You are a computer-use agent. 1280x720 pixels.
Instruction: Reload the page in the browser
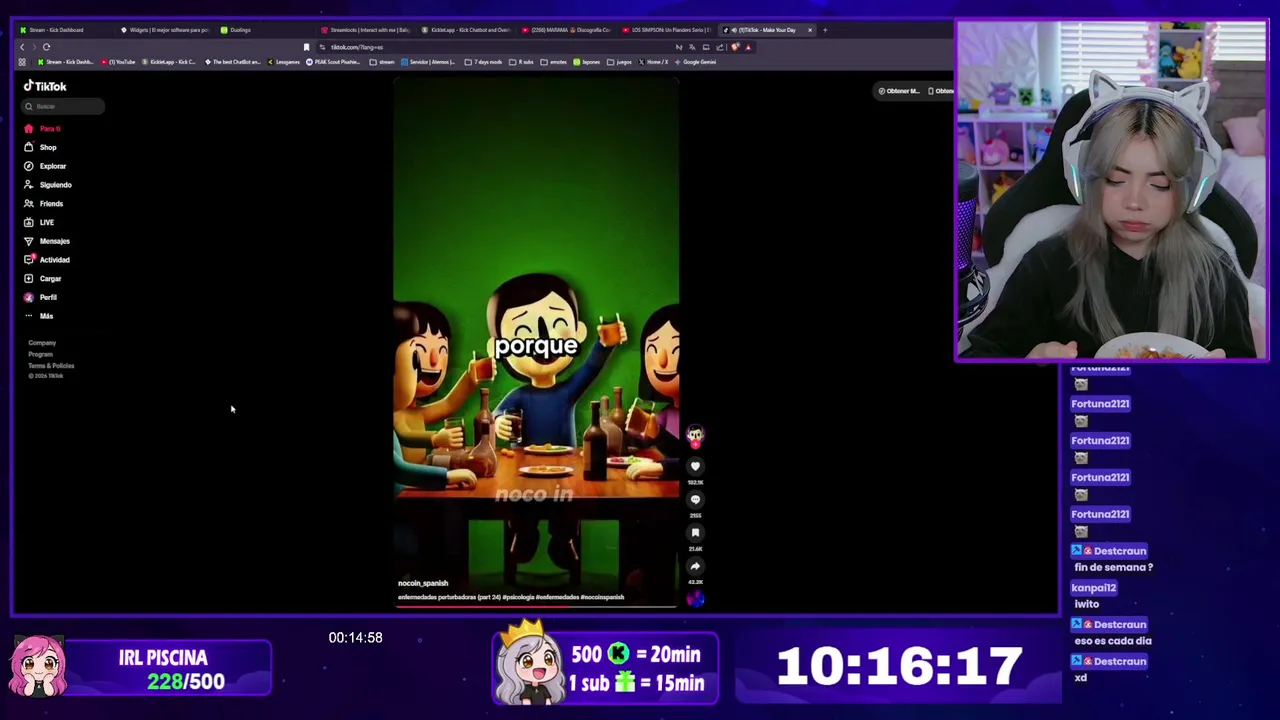(x=46, y=47)
